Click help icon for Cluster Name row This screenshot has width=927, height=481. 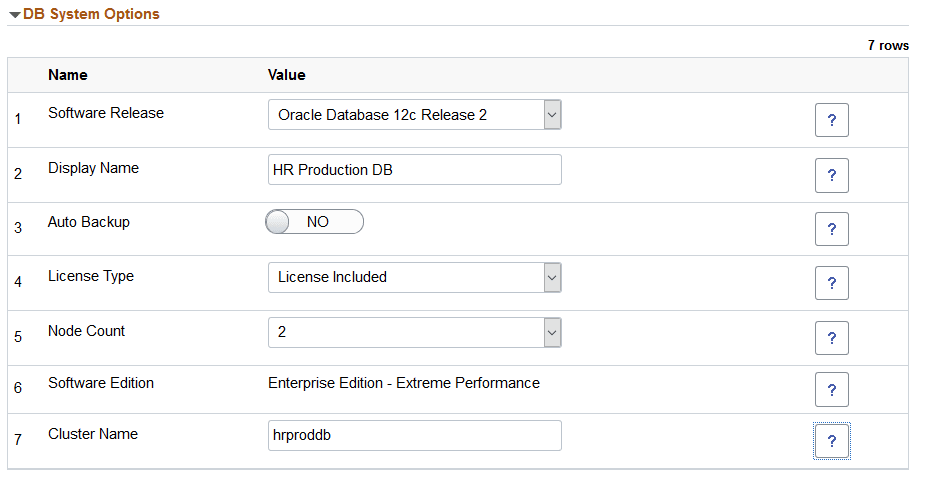[831, 441]
